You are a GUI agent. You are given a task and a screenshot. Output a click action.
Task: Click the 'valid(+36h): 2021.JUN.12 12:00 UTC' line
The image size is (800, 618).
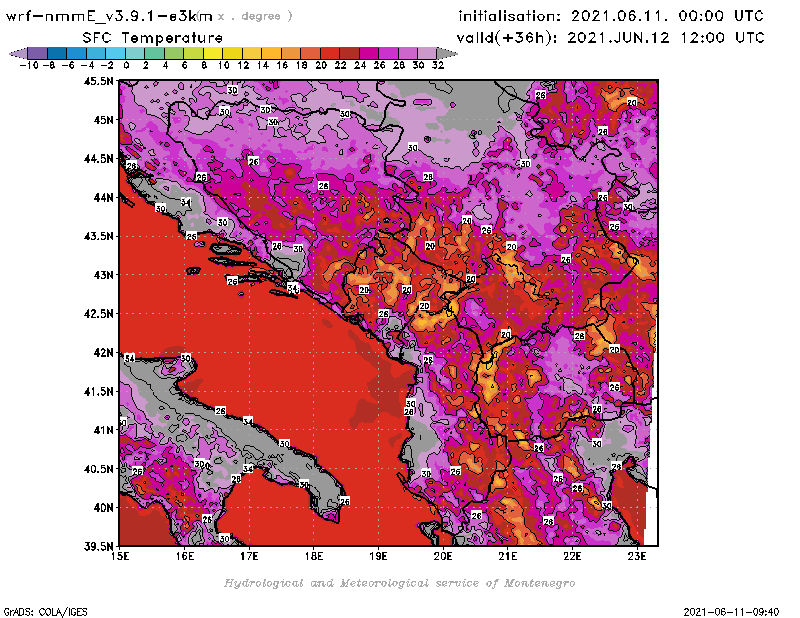(x=610, y=38)
